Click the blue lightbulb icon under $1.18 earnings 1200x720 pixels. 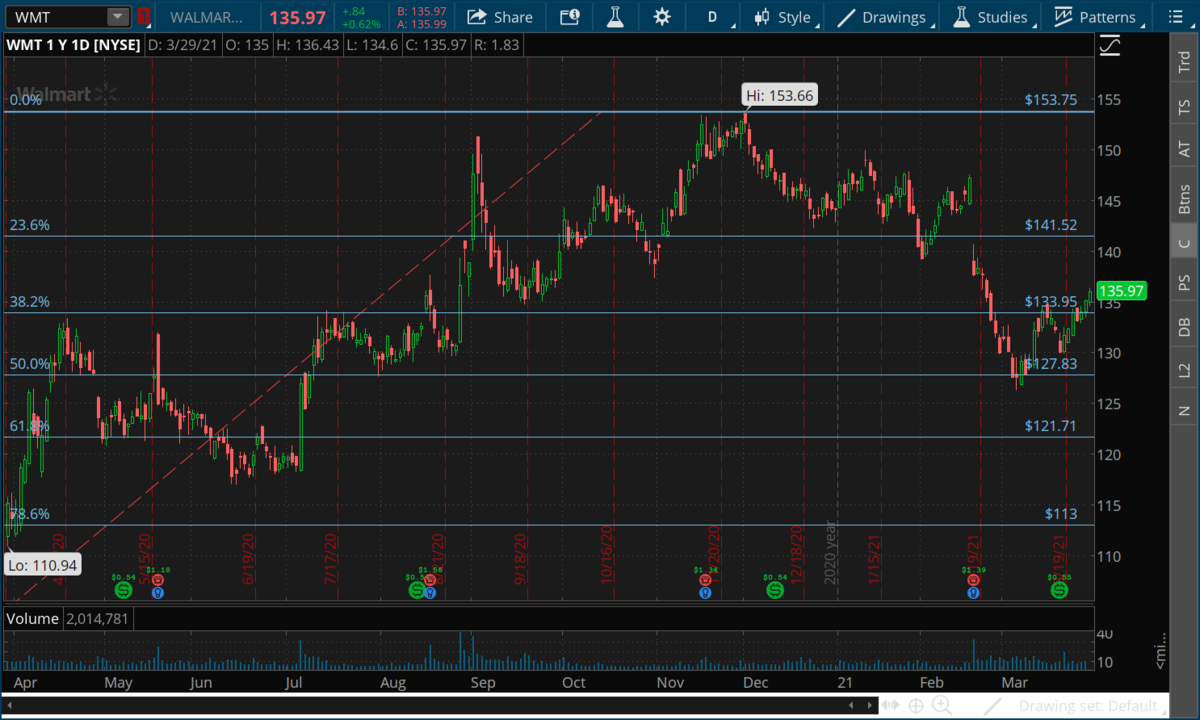tap(157, 592)
